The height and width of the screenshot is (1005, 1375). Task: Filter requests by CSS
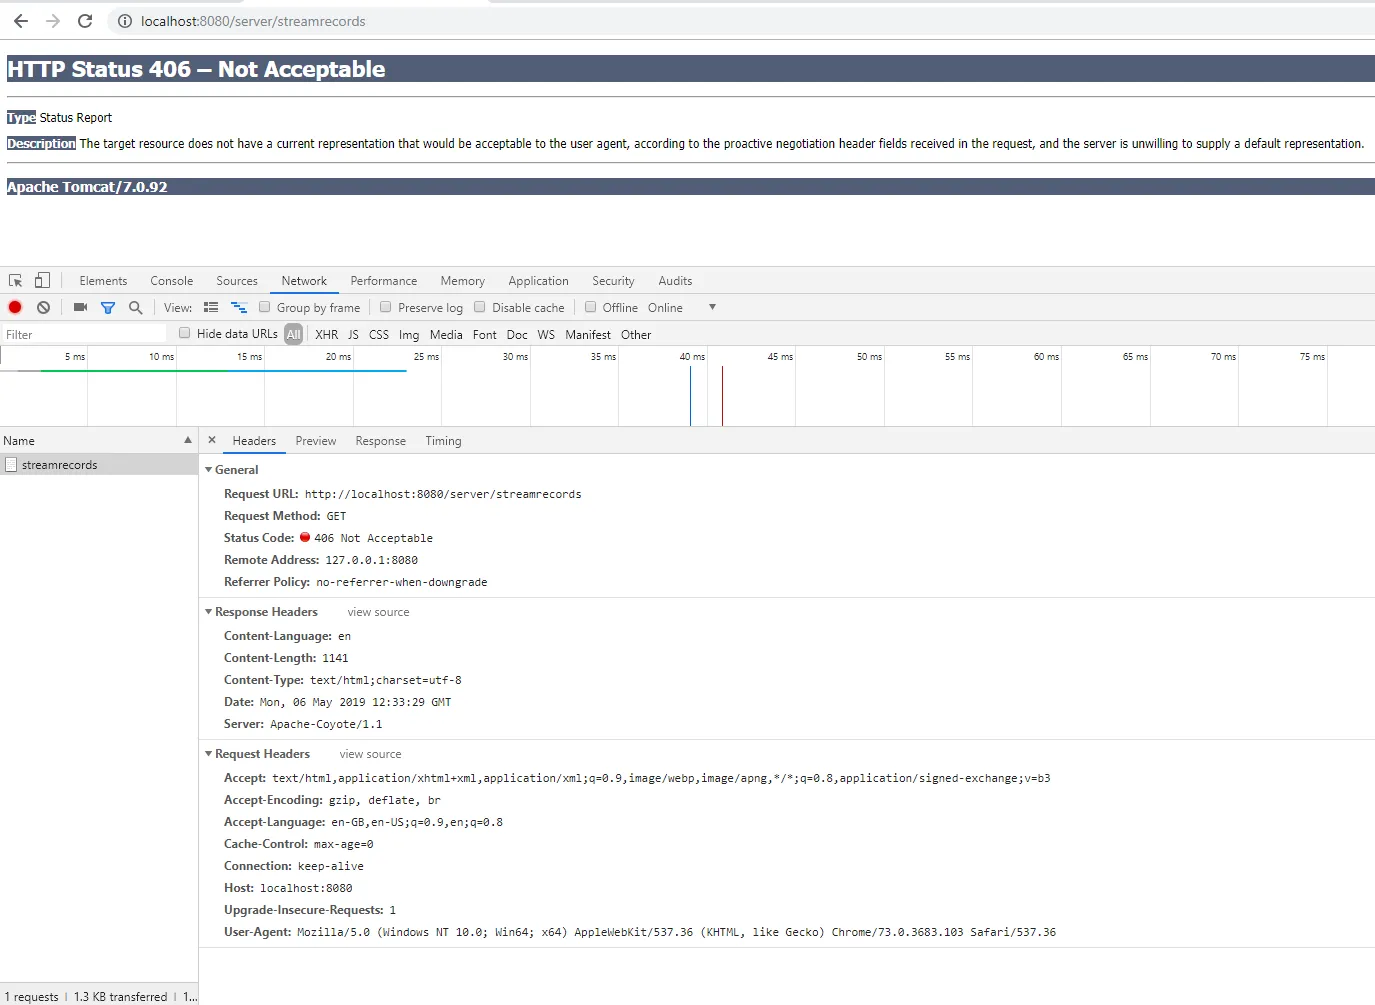pyautogui.click(x=379, y=335)
